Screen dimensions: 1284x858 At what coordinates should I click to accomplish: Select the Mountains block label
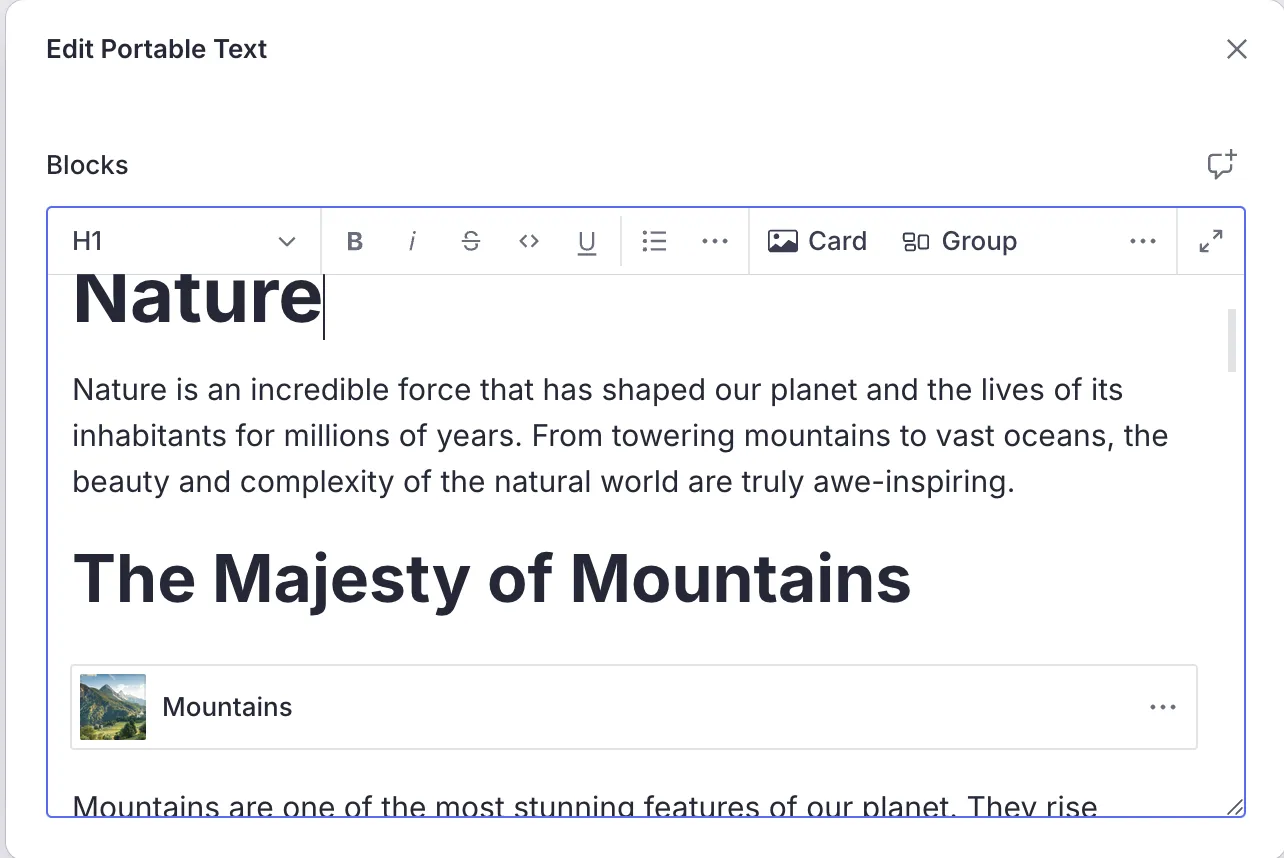pyautogui.click(x=227, y=707)
